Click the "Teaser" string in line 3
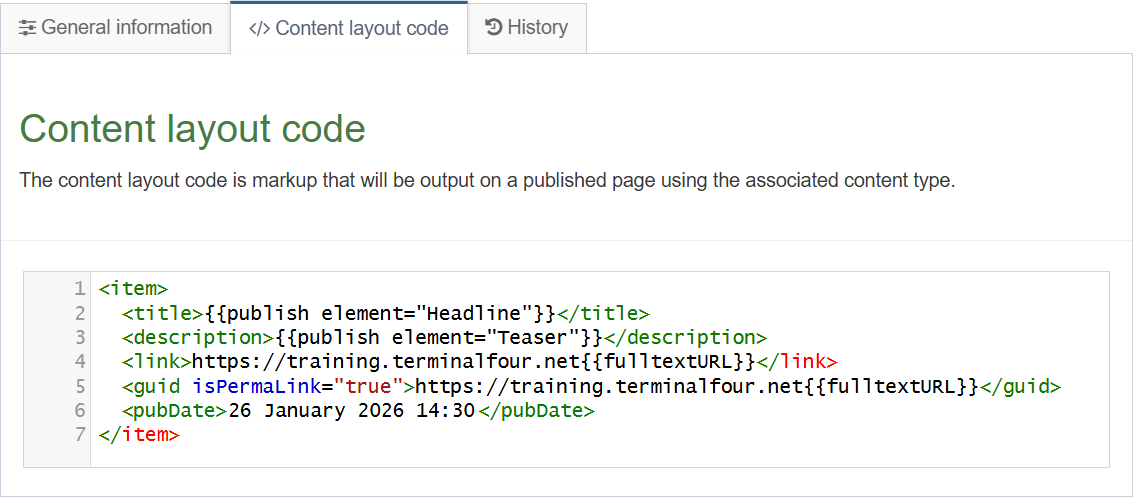The height and width of the screenshot is (497, 1133). point(534,337)
